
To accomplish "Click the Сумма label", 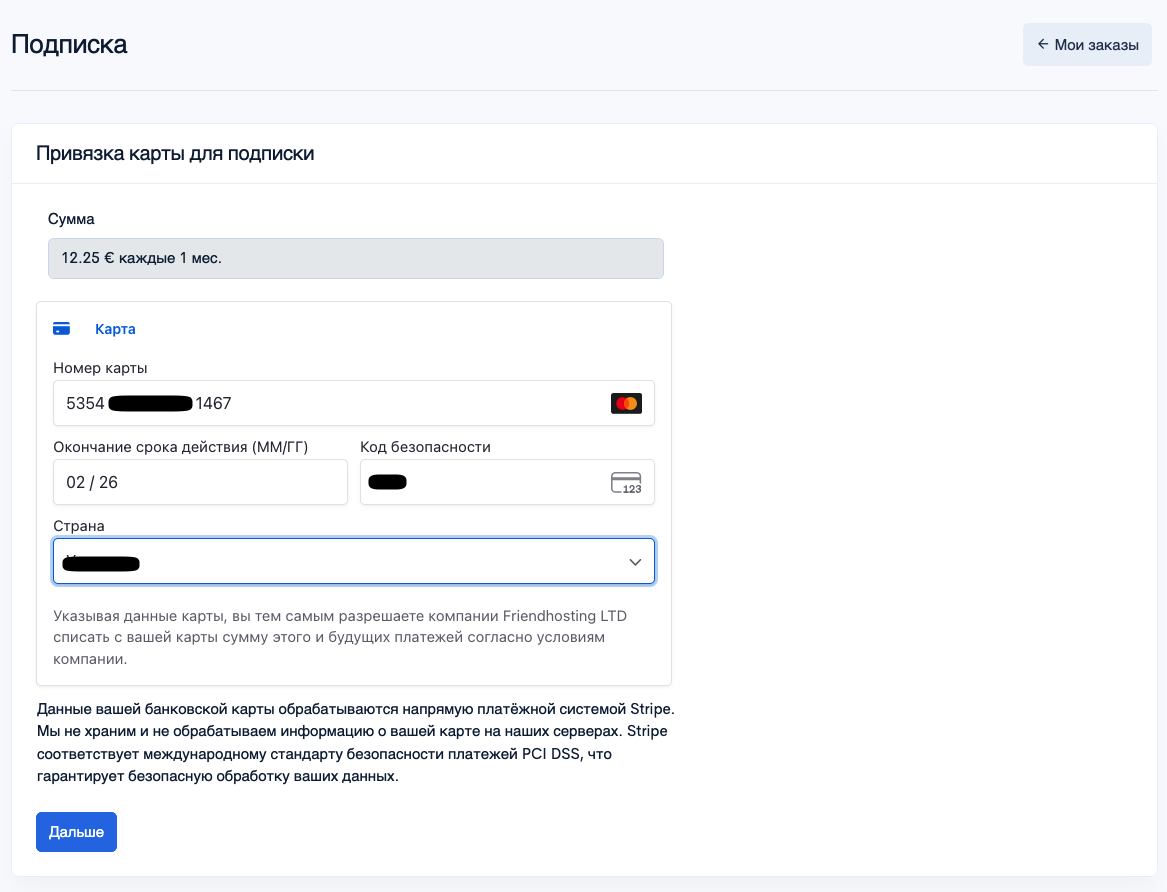I will pyautogui.click(x=71, y=219).
